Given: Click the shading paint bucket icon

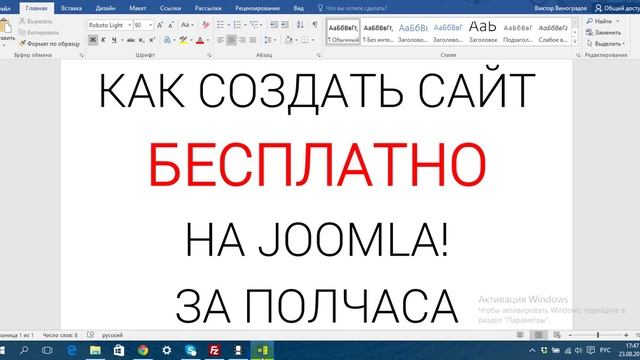Looking at the screenshot, I should [x=289, y=40].
